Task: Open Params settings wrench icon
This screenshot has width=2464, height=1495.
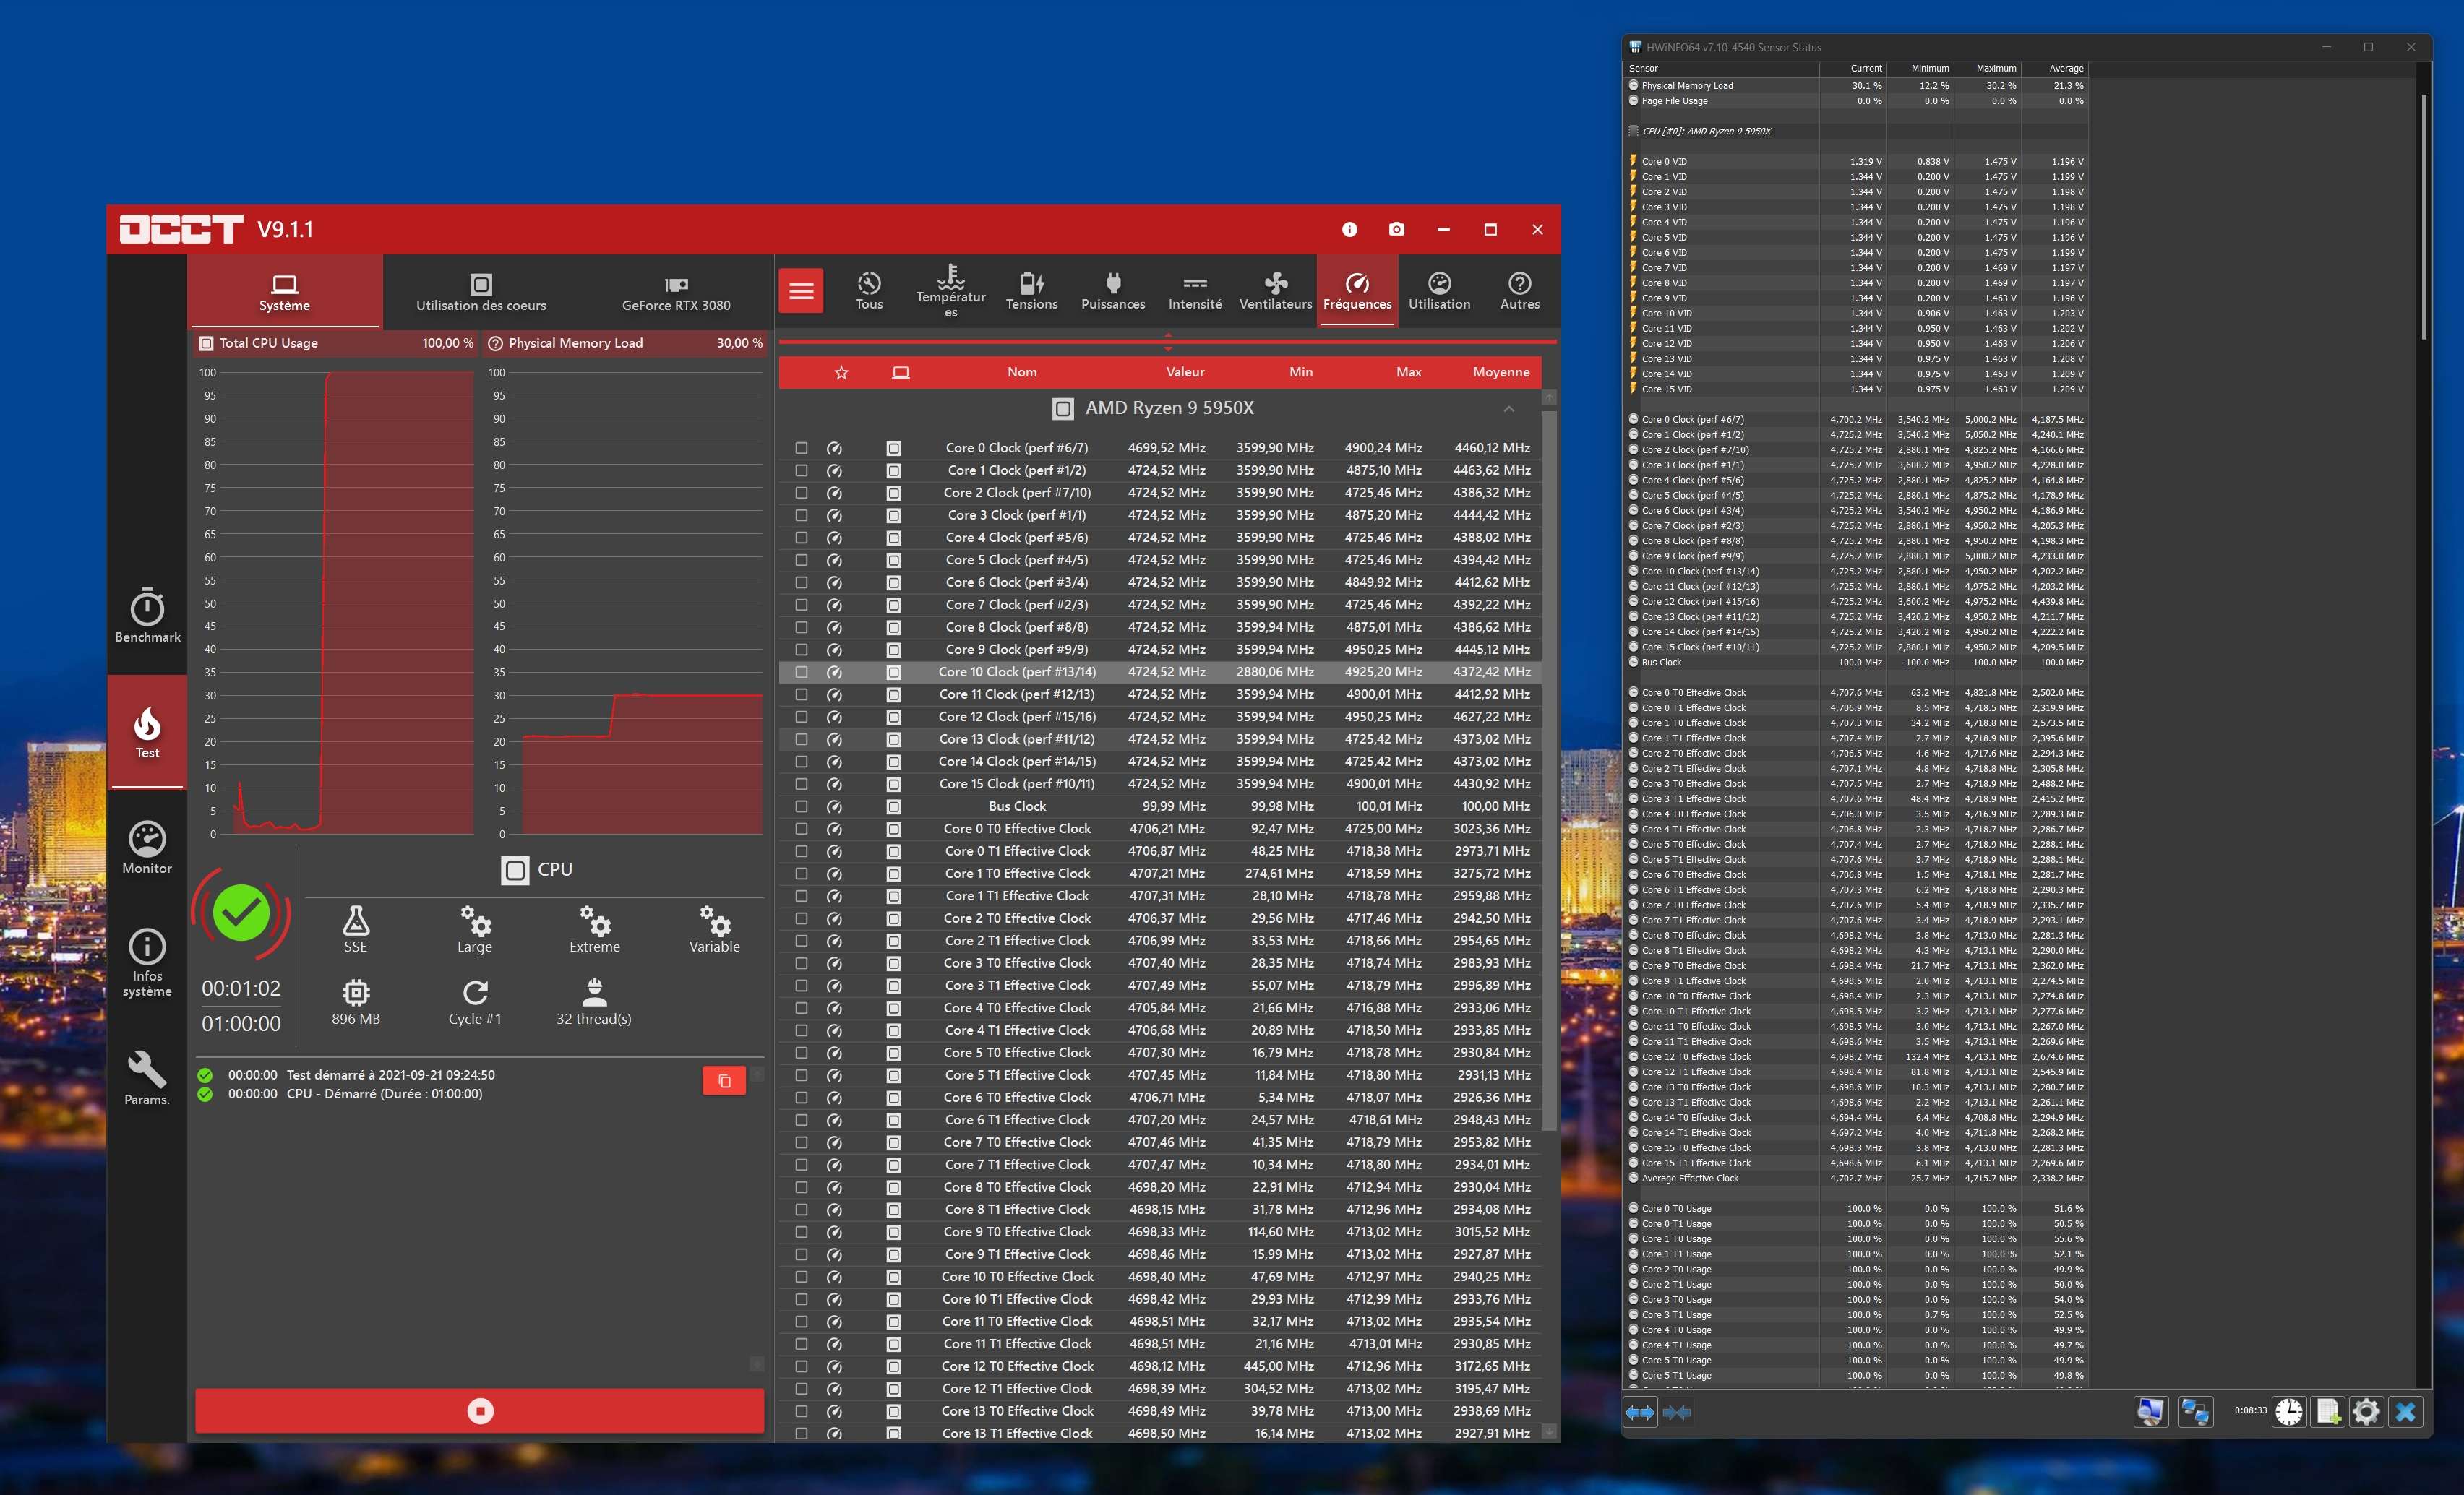Action: pos(147,1077)
